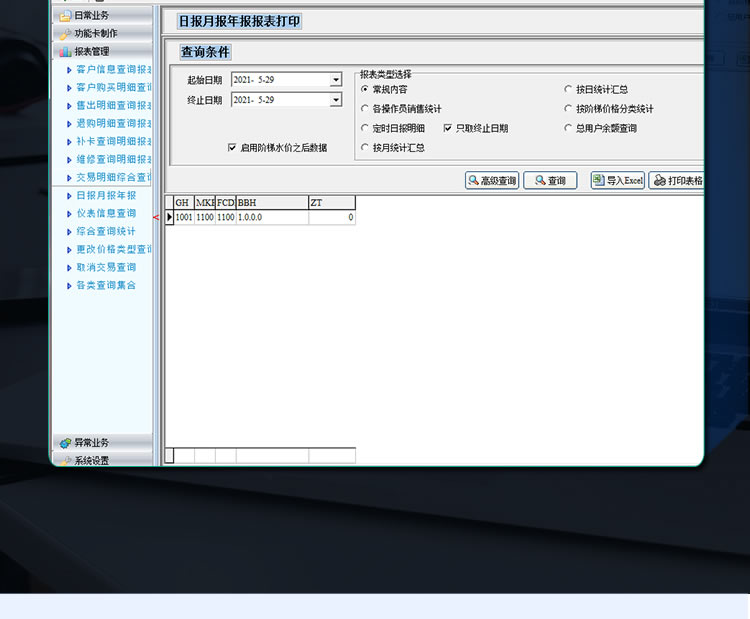Open 仪表信息查询 in the sidebar

click(106, 214)
